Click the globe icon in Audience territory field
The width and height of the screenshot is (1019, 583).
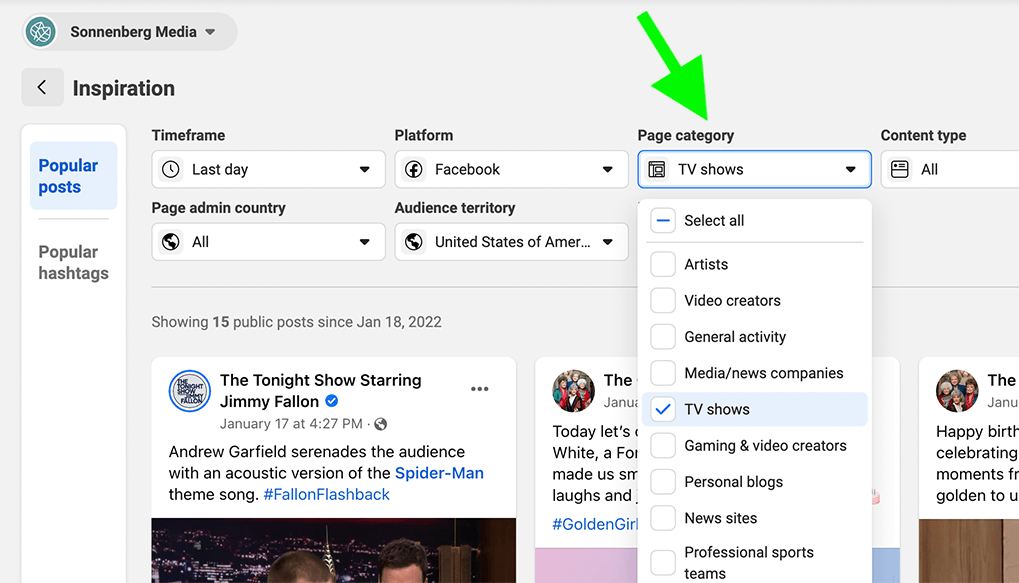[x=414, y=242]
